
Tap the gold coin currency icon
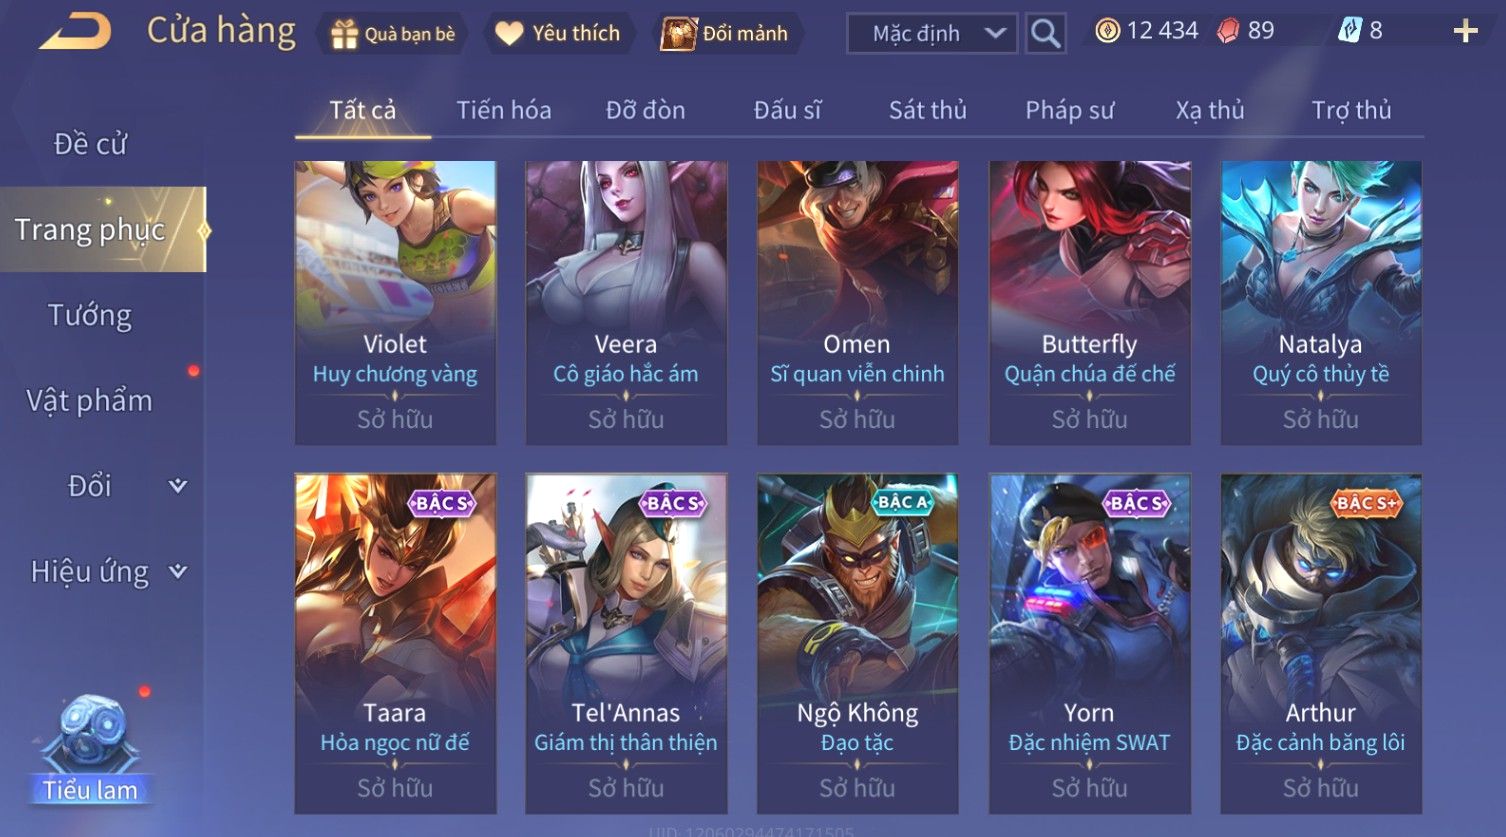click(x=1107, y=31)
